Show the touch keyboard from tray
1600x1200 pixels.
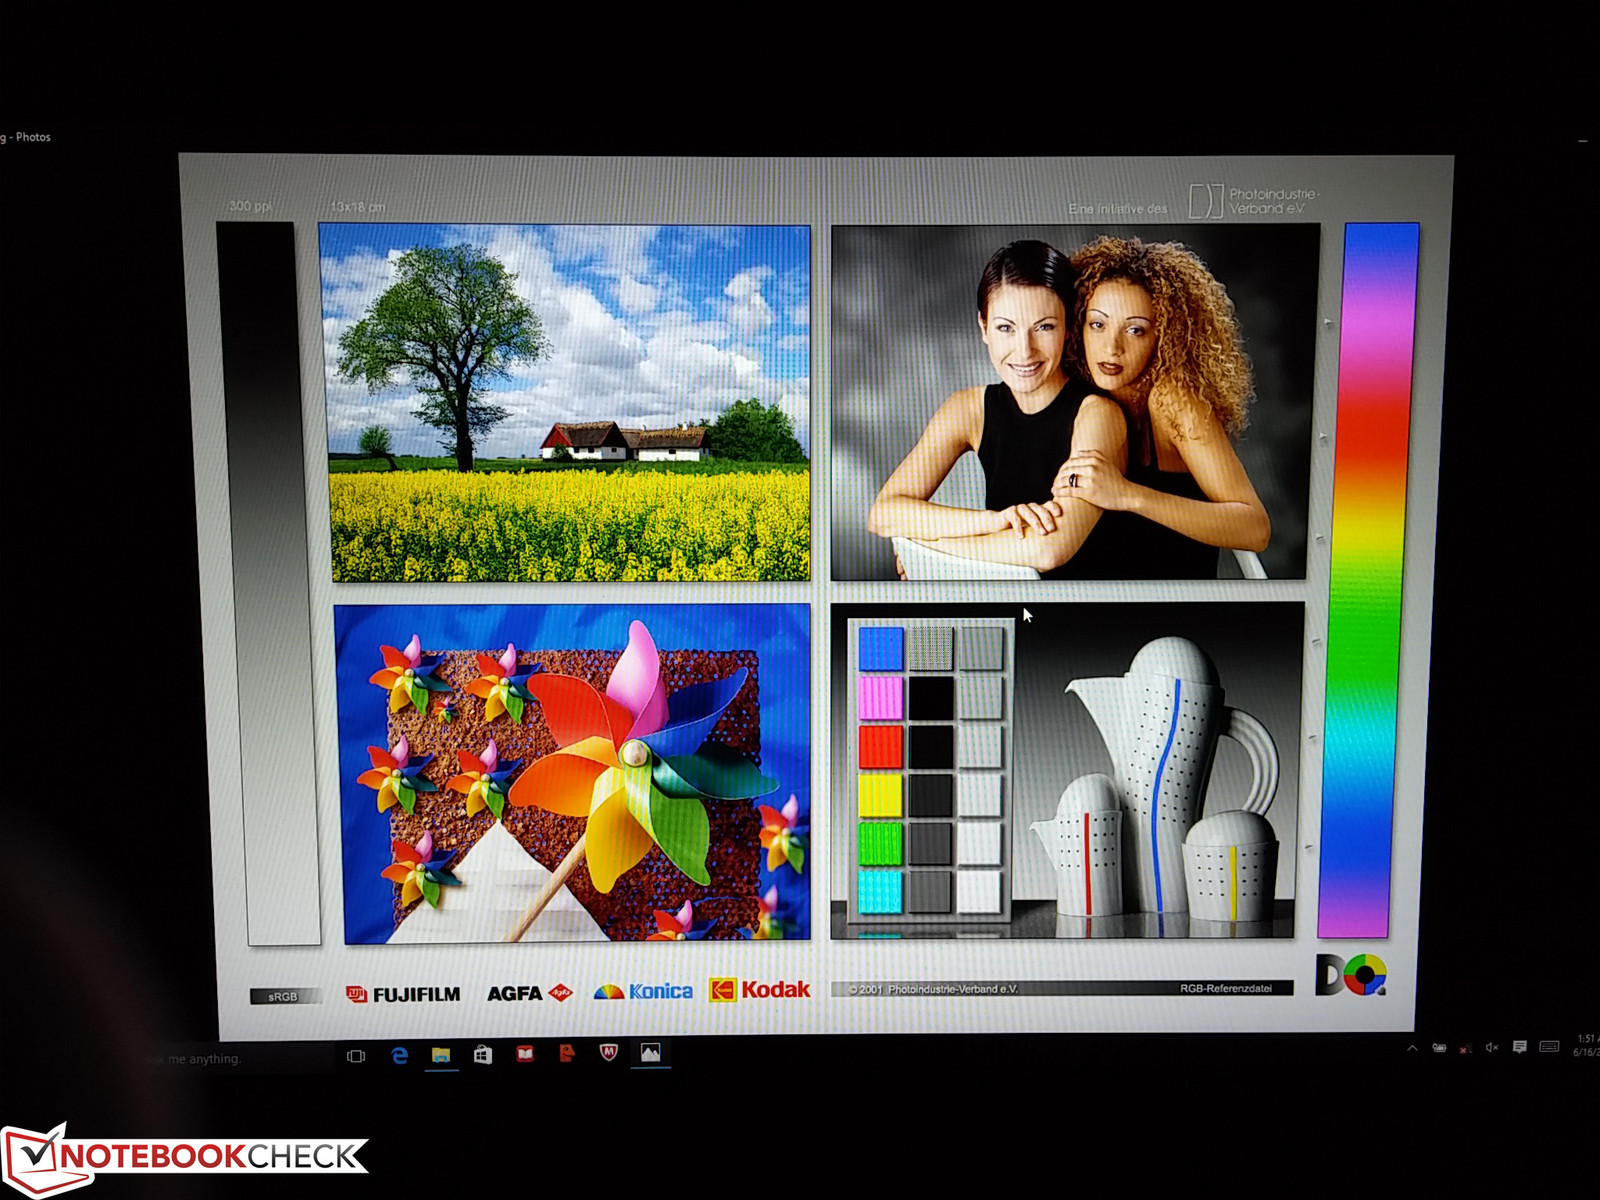[1549, 1046]
